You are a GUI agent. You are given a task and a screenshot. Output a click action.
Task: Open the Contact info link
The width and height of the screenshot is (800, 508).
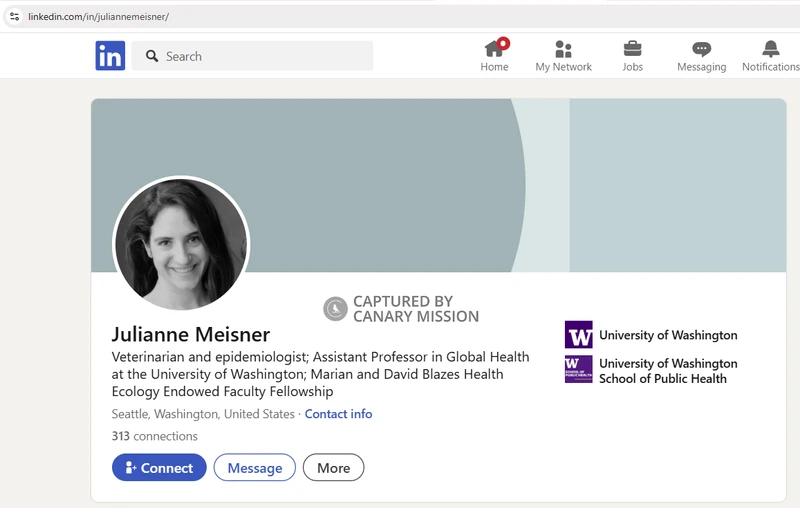(x=338, y=414)
